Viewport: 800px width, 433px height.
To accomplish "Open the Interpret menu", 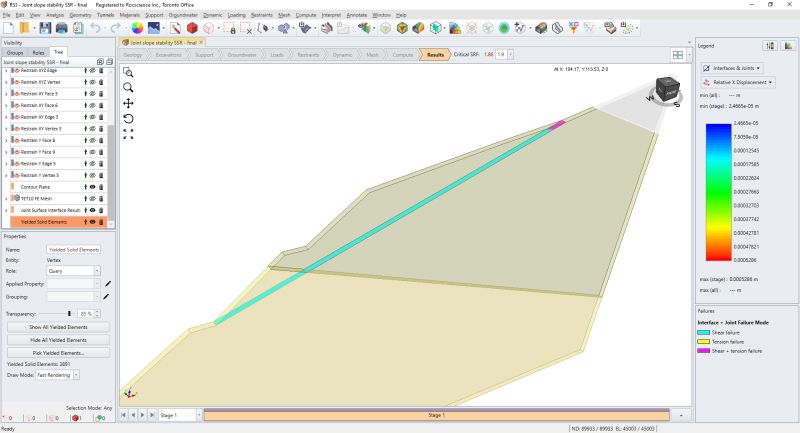I will [x=331, y=15].
